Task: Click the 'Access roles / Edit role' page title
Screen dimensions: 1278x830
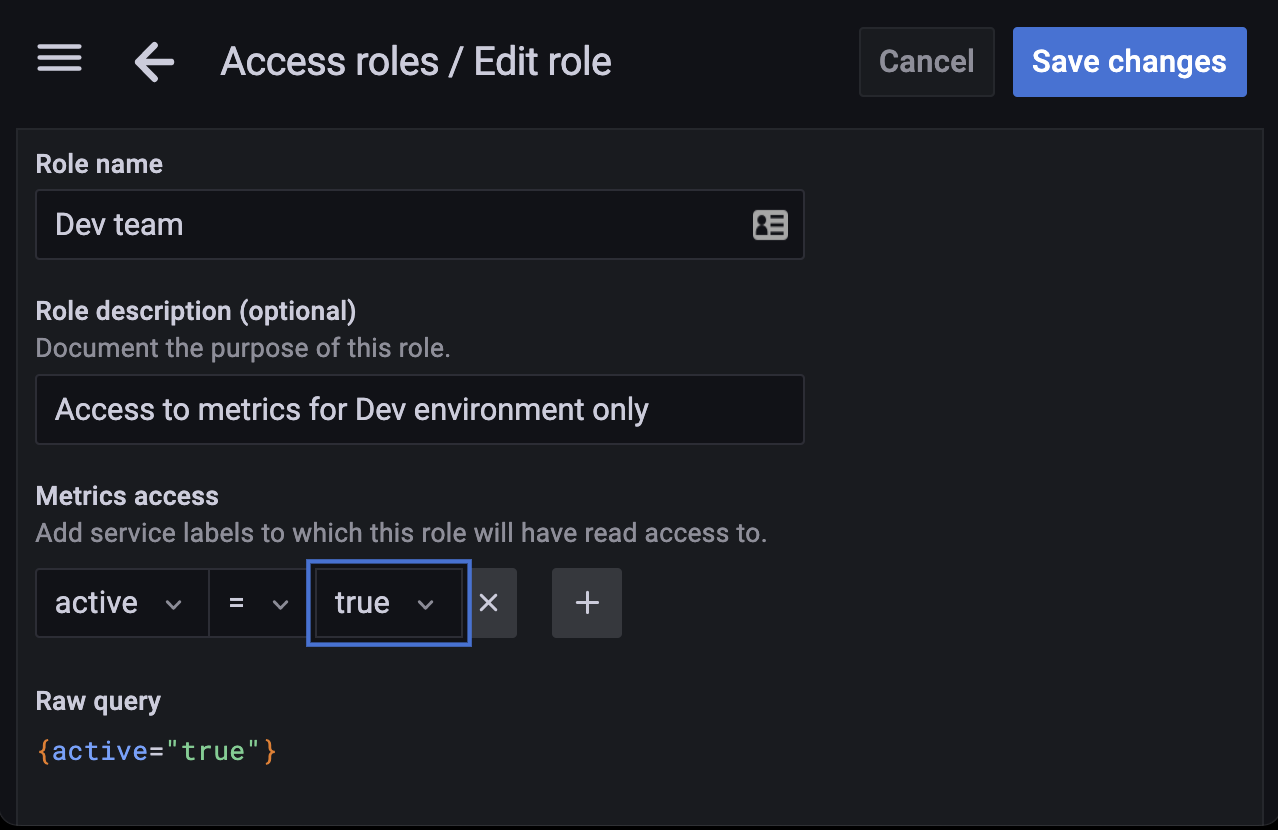Action: coord(416,62)
